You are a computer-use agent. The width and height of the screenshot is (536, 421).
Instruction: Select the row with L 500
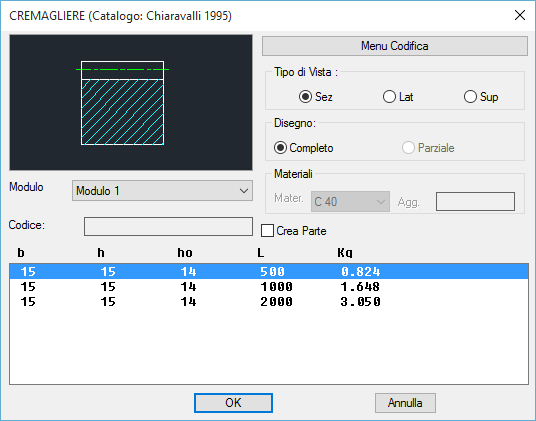coord(269,272)
